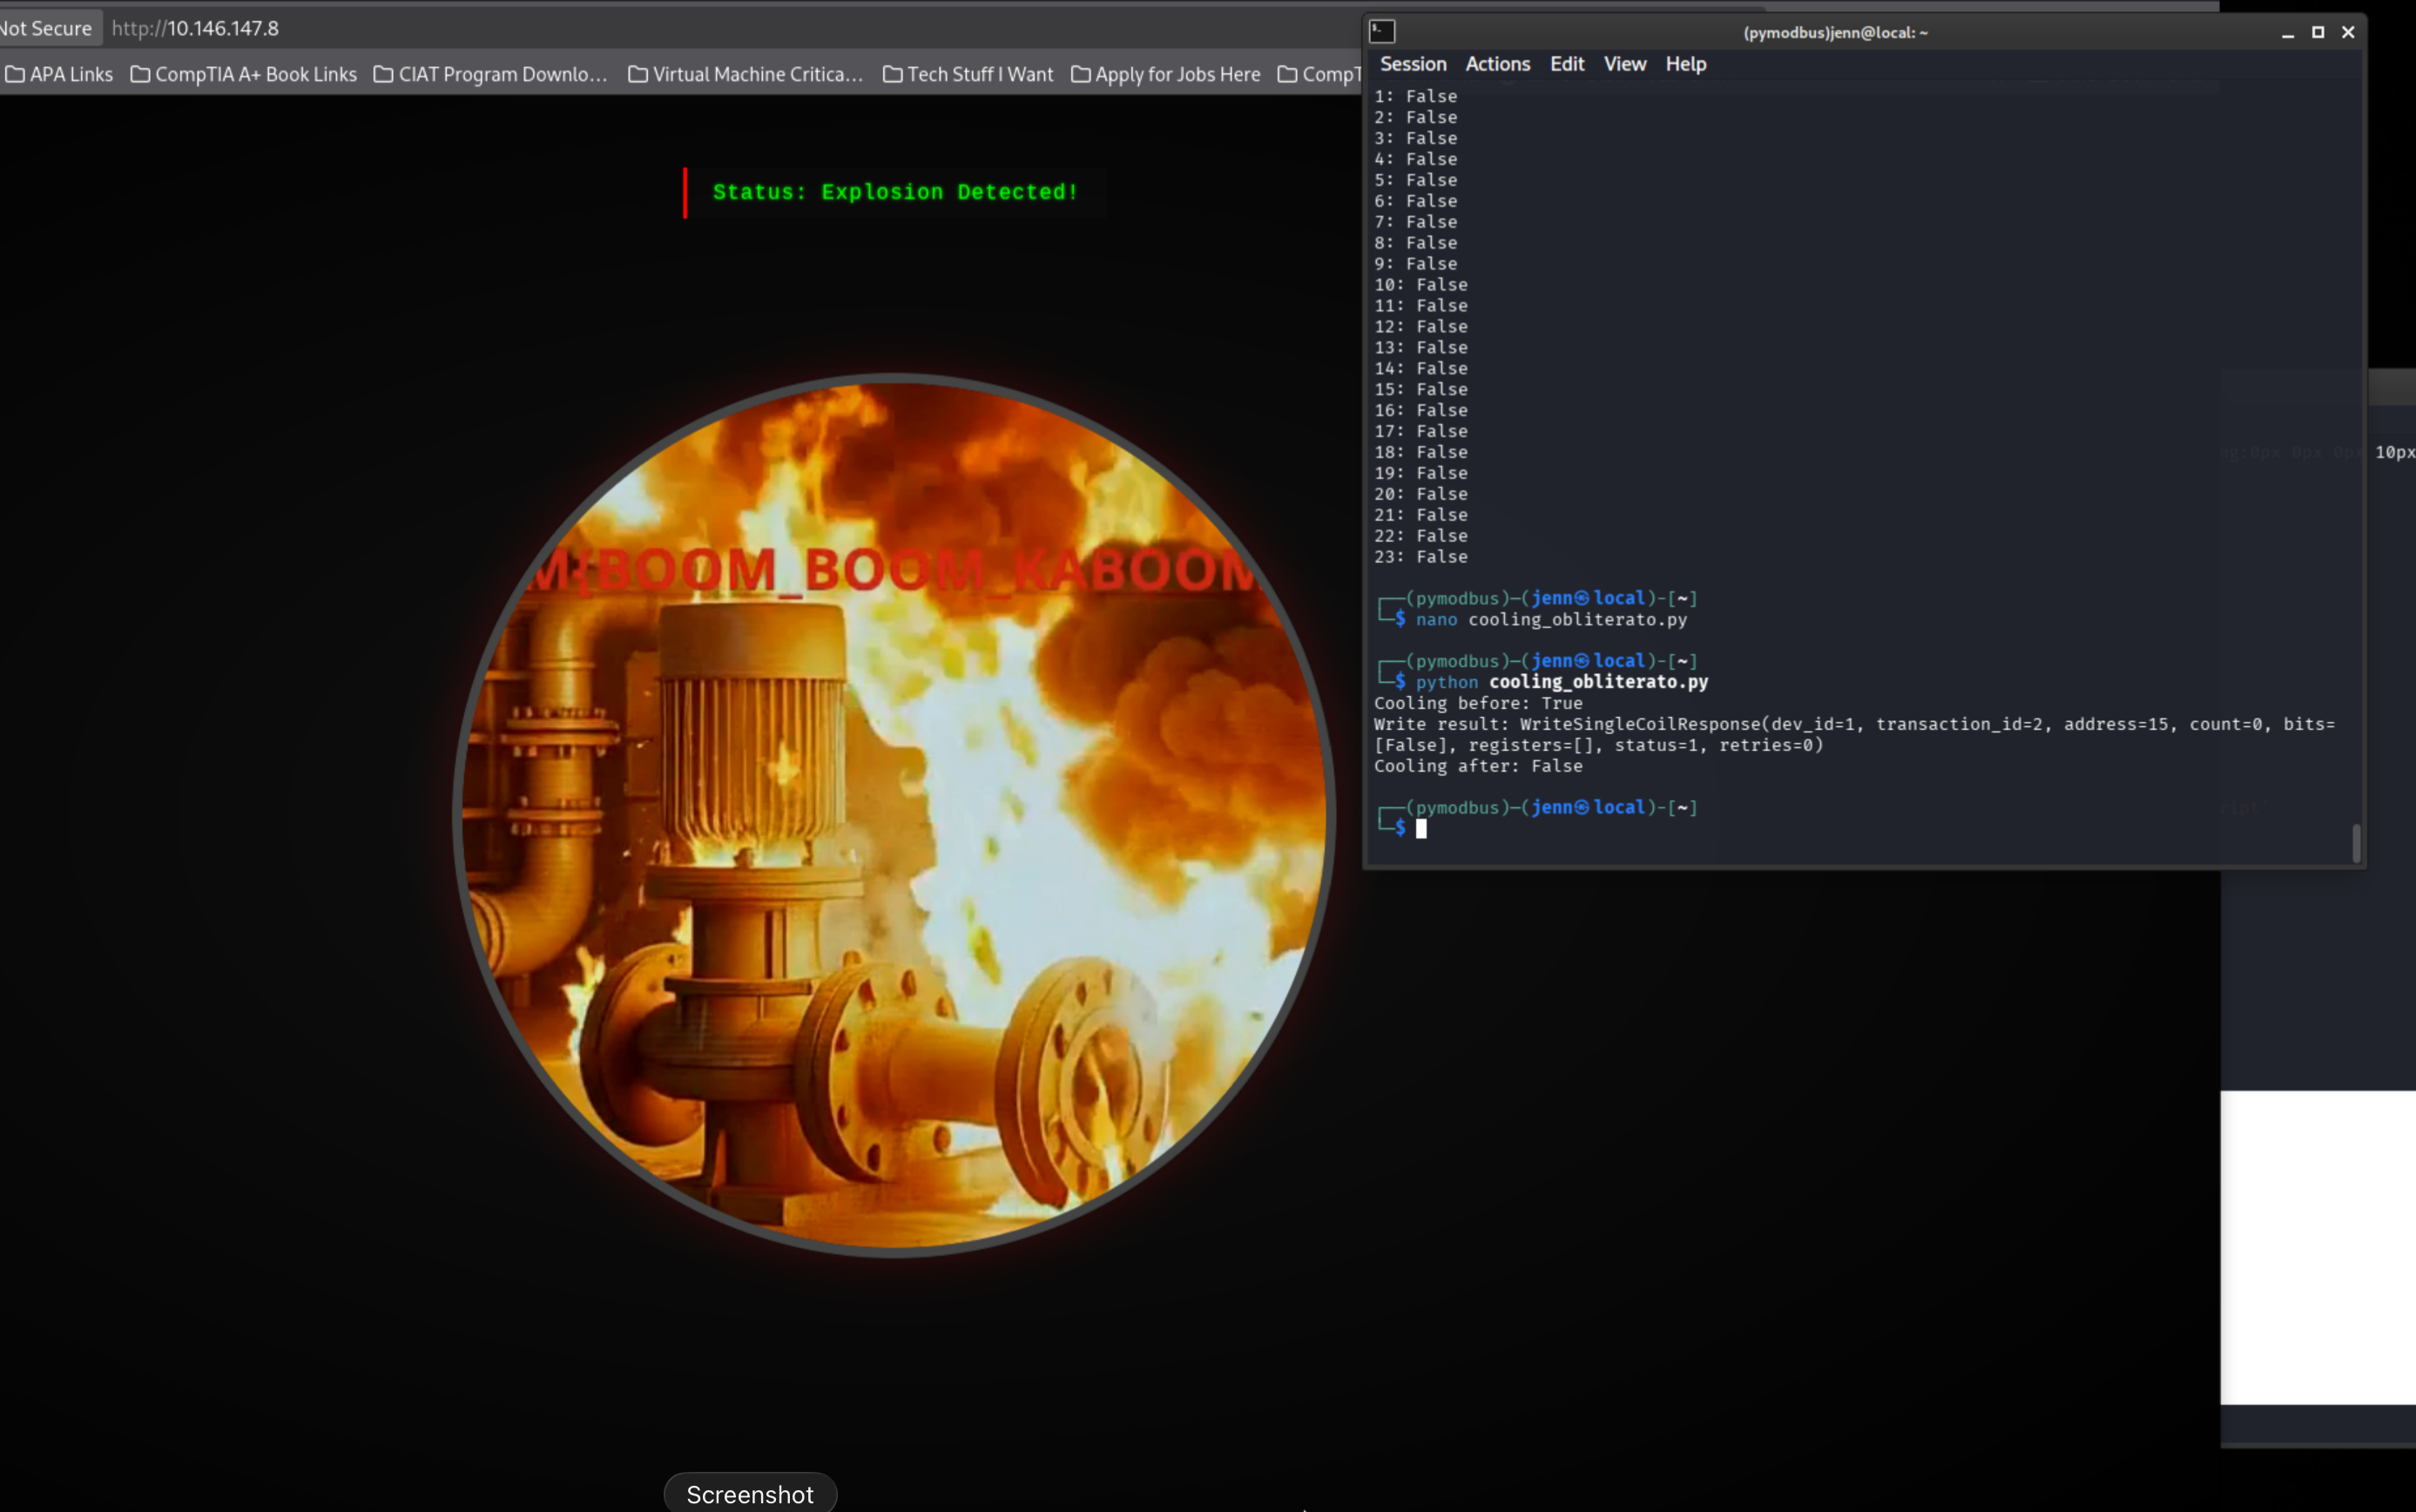Click the '12: False' terminal line

click(1421, 327)
